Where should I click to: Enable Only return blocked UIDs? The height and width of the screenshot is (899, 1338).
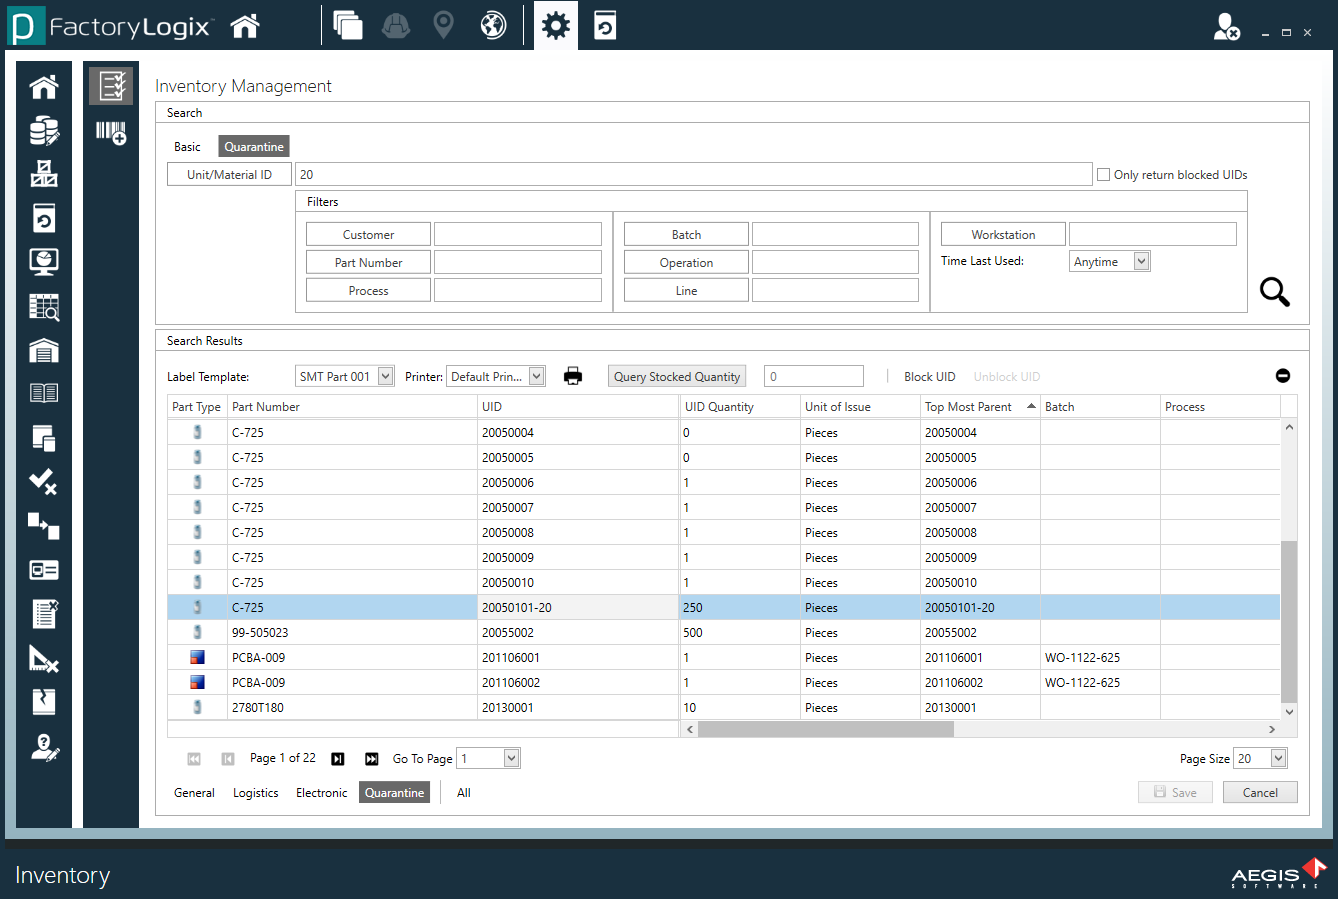tap(1103, 174)
